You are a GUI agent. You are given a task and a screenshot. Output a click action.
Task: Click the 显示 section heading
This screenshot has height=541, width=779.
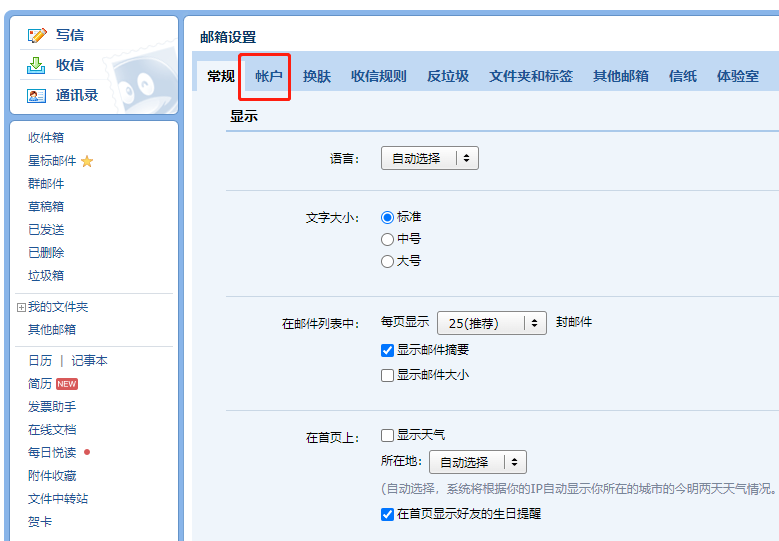244,117
